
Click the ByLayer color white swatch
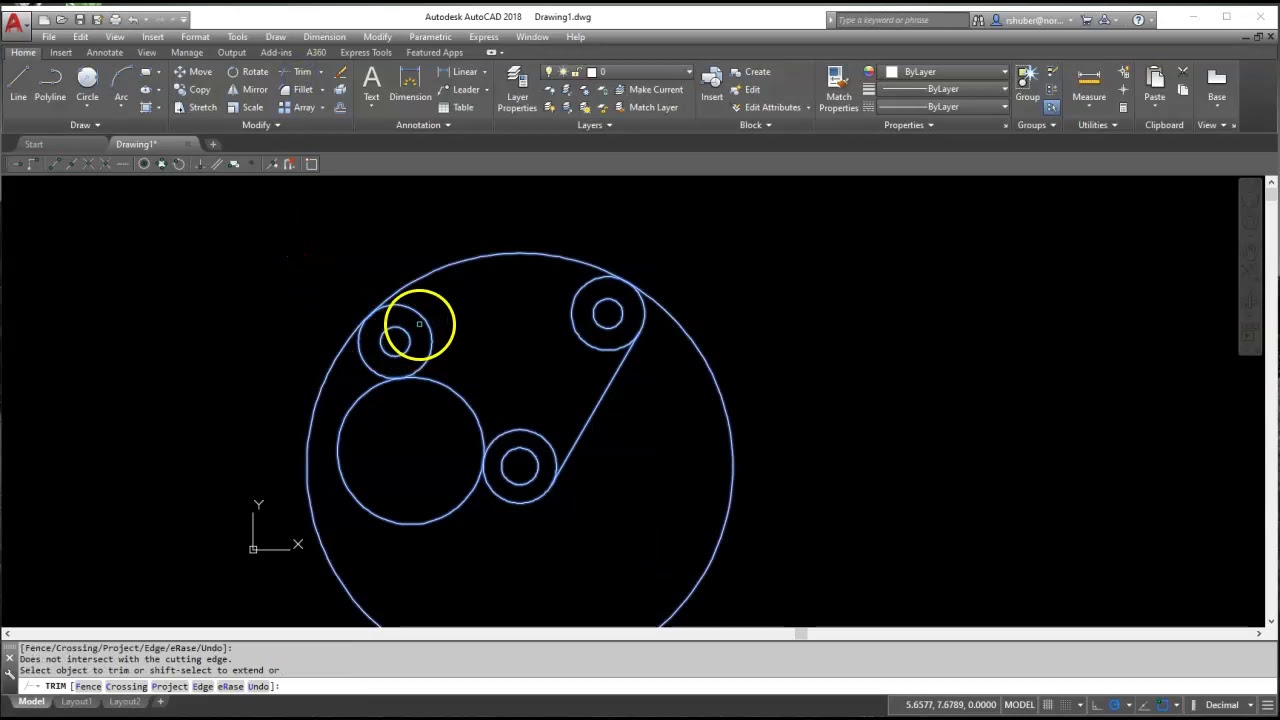click(x=892, y=72)
